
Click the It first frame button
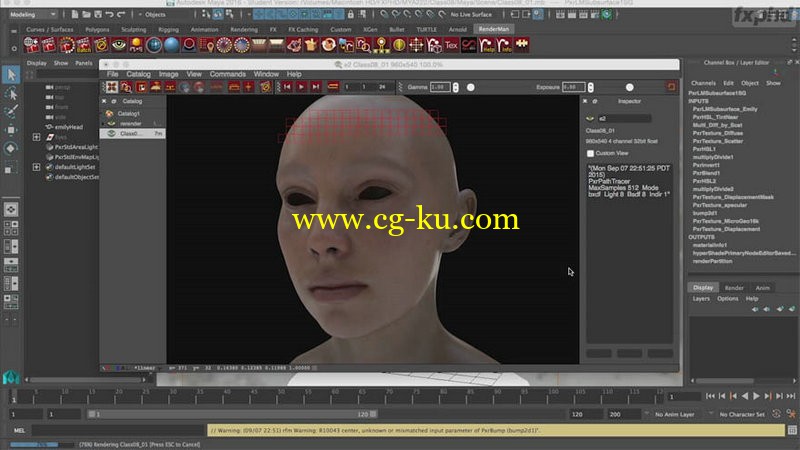click(287, 87)
